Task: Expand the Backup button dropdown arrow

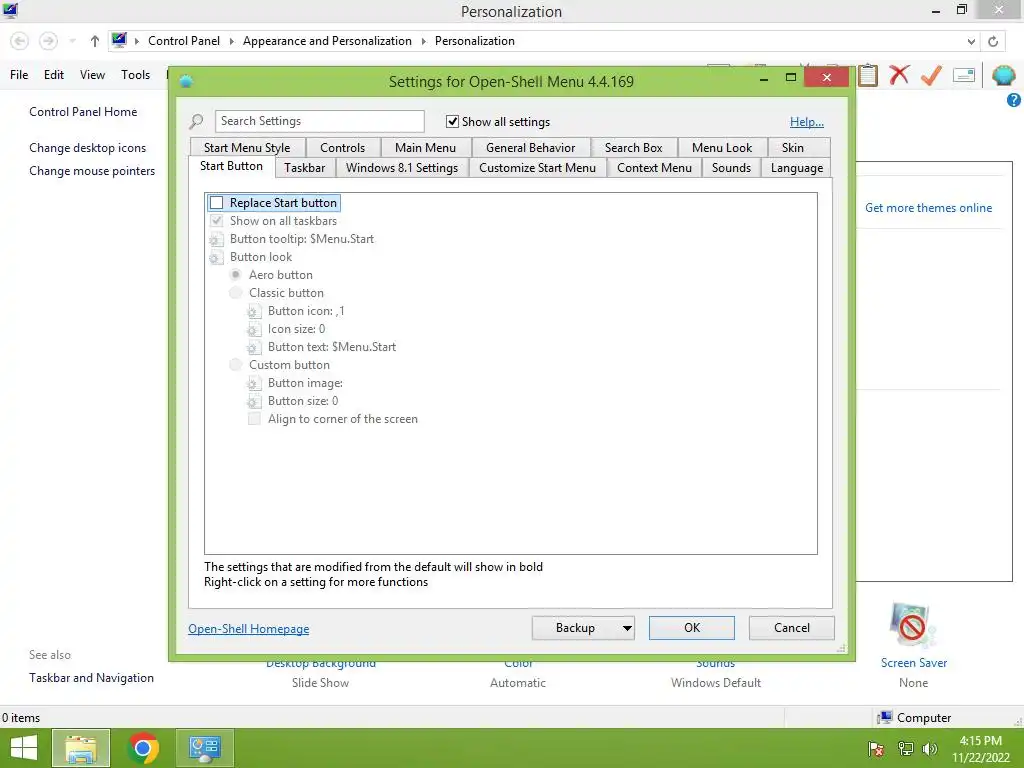Action: (627, 628)
